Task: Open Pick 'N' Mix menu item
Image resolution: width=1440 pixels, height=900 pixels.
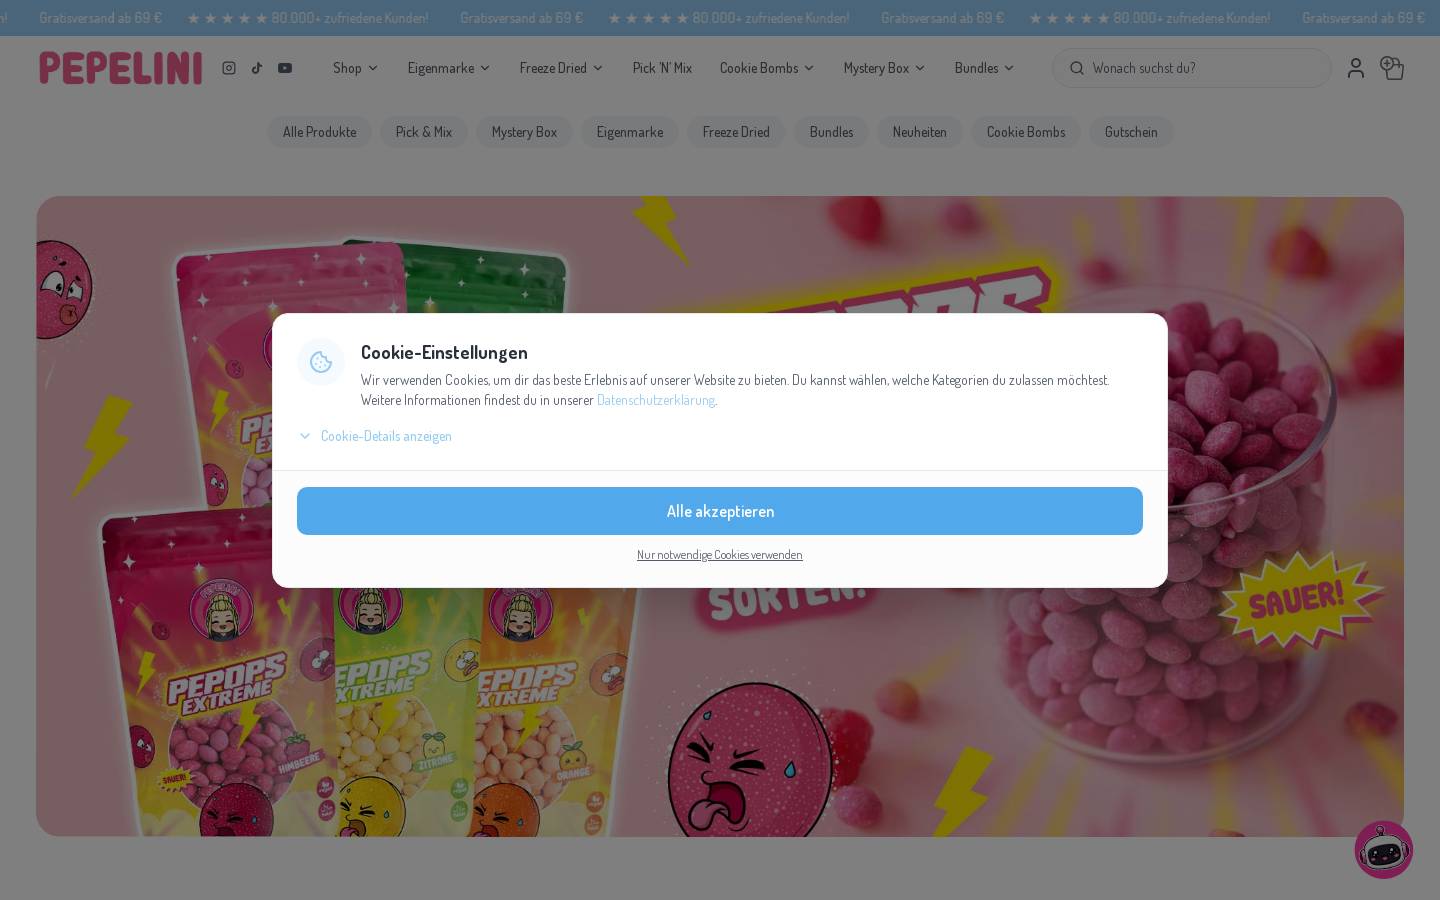Action: click(x=662, y=68)
